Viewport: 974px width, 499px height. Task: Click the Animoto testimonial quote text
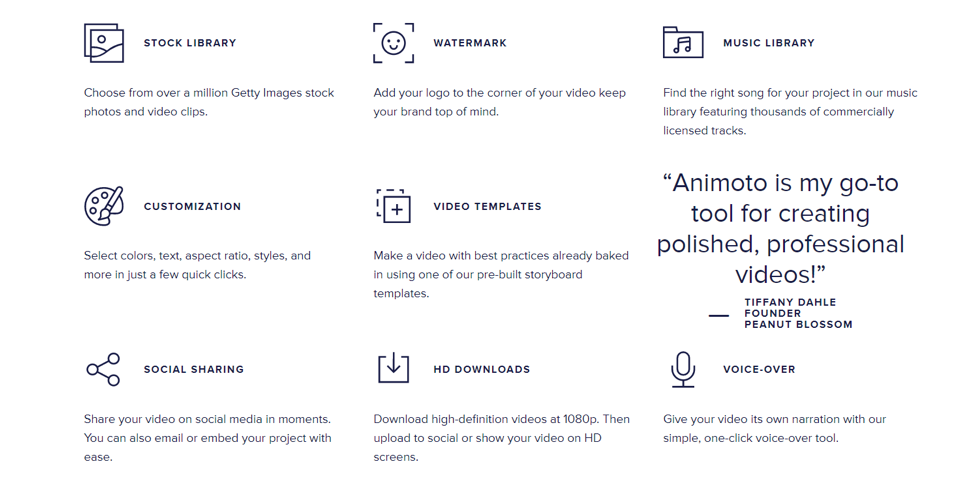click(780, 228)
